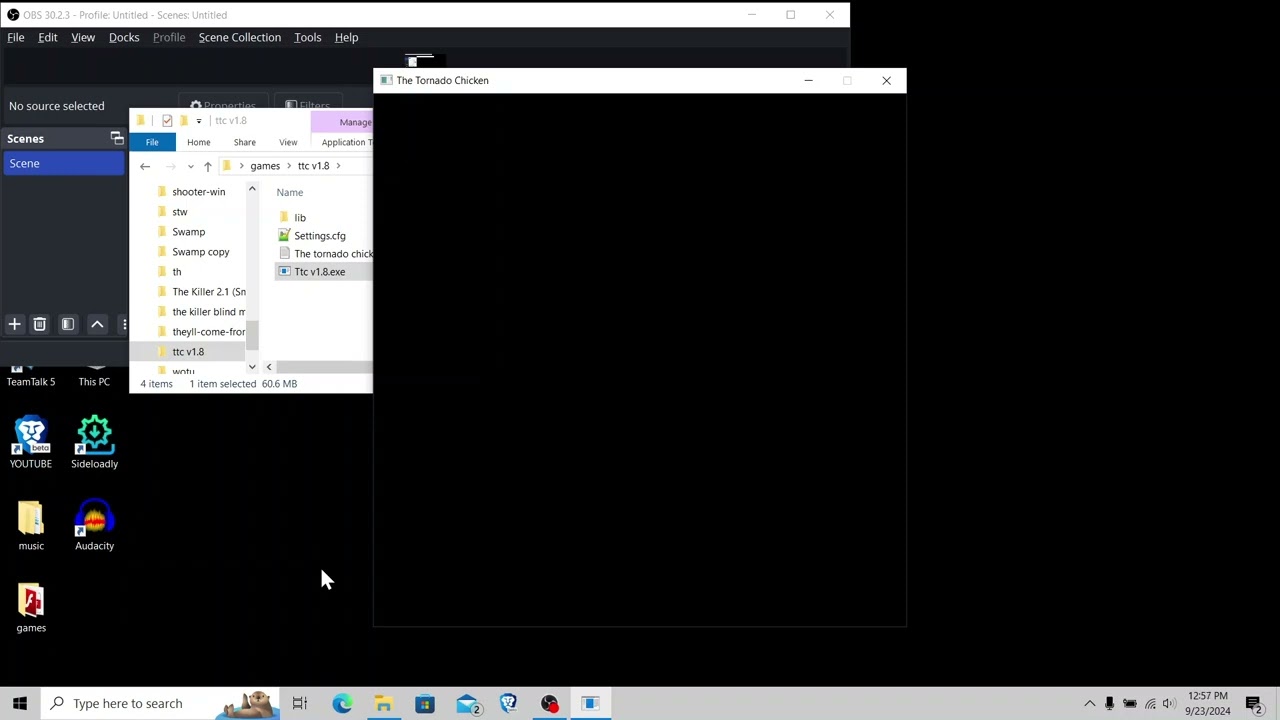Go back in File Explorer navigation

coord(145,166)
